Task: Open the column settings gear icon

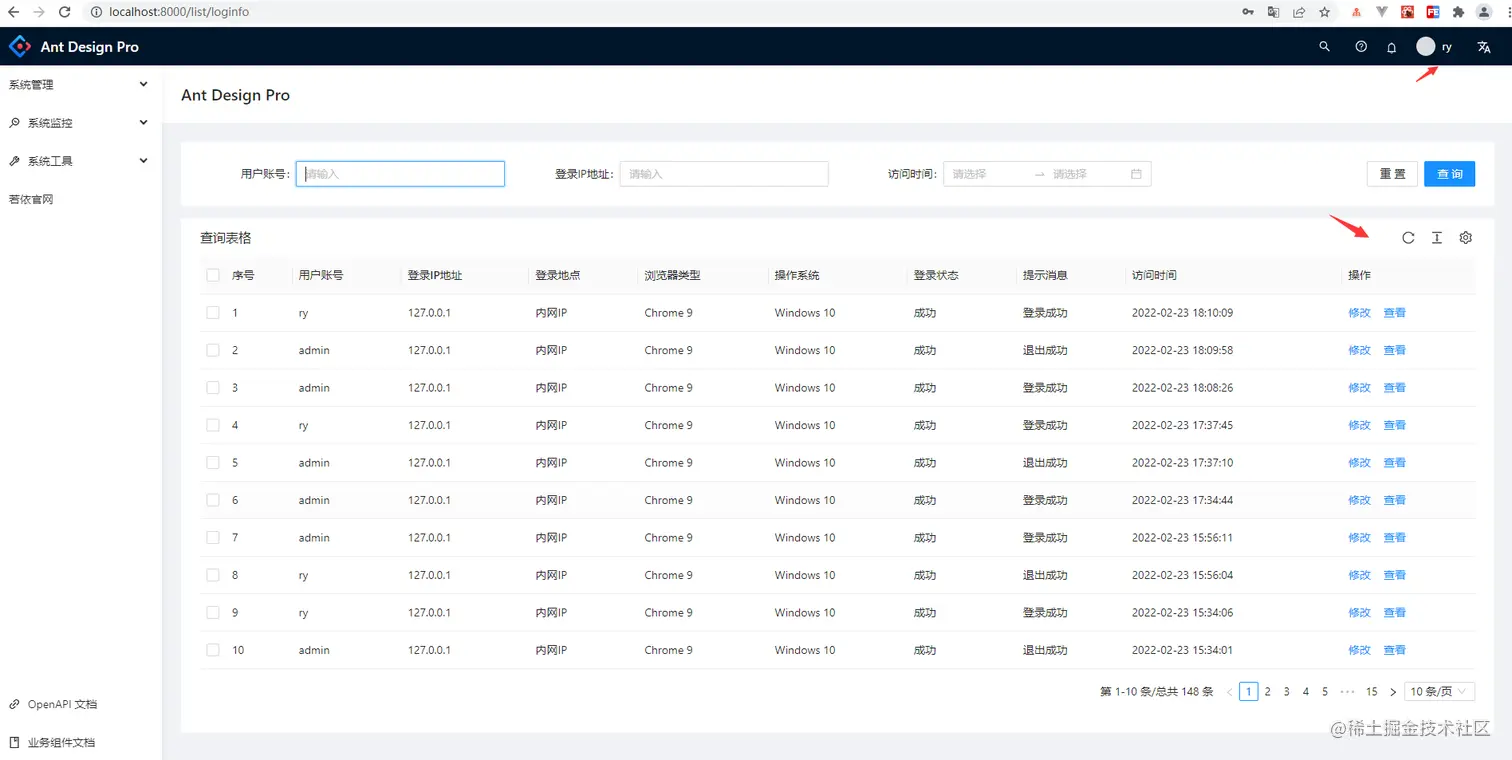Action: tap(1466, 238)
